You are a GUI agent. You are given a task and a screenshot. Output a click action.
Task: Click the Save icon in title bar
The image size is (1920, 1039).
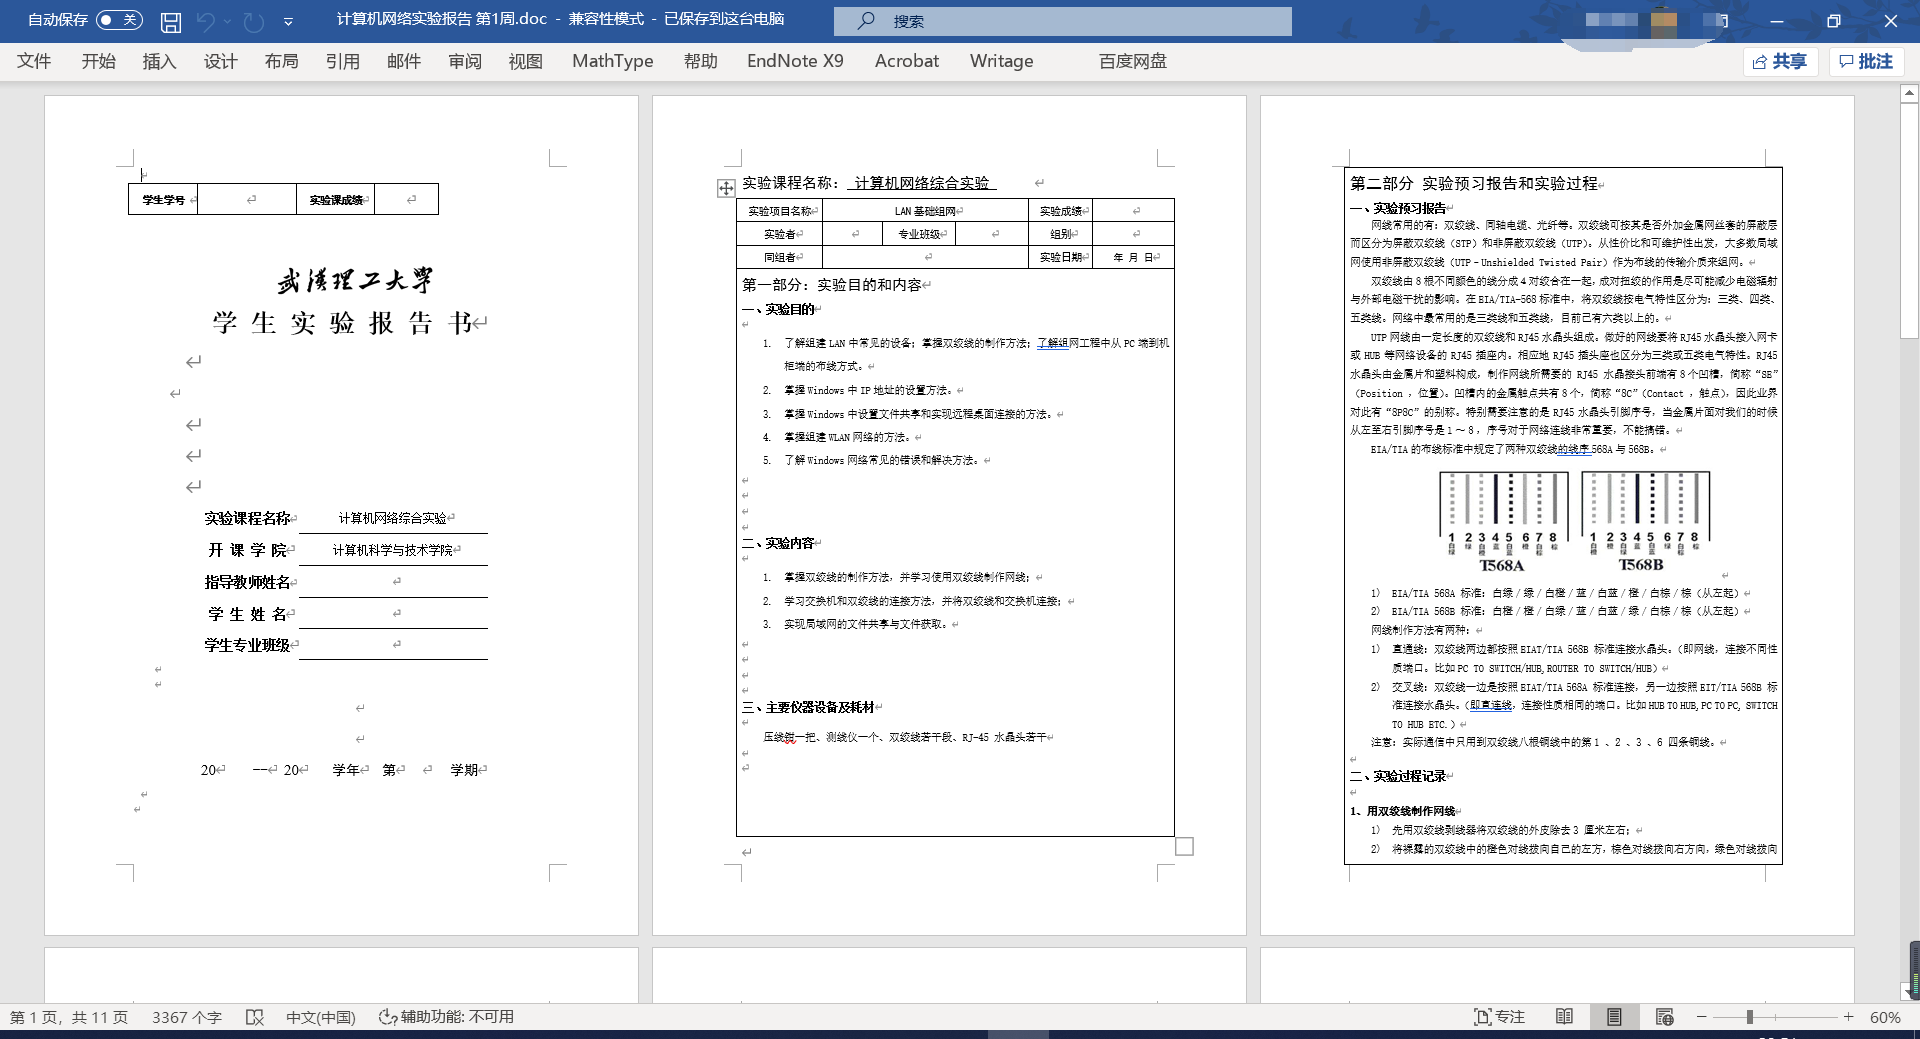(x=171, y=21)
